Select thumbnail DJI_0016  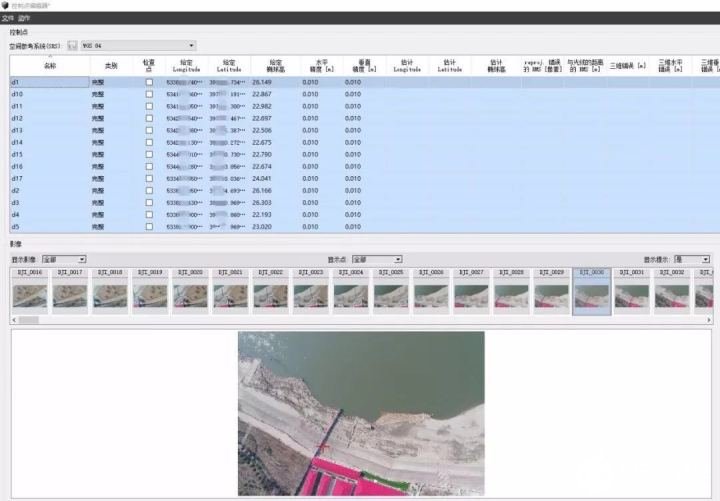tap(30, 291)
